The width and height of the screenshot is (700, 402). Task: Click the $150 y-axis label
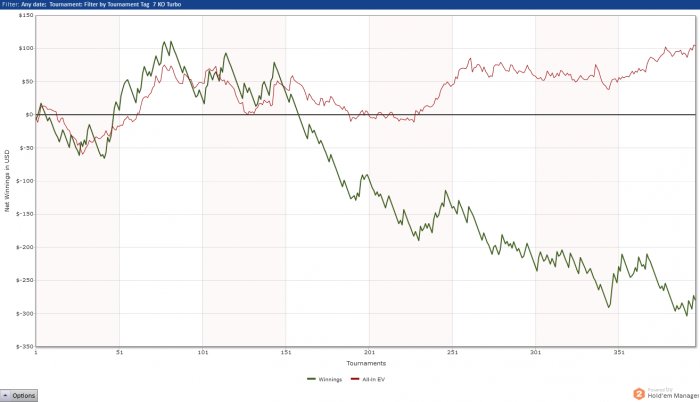(26, 15)
